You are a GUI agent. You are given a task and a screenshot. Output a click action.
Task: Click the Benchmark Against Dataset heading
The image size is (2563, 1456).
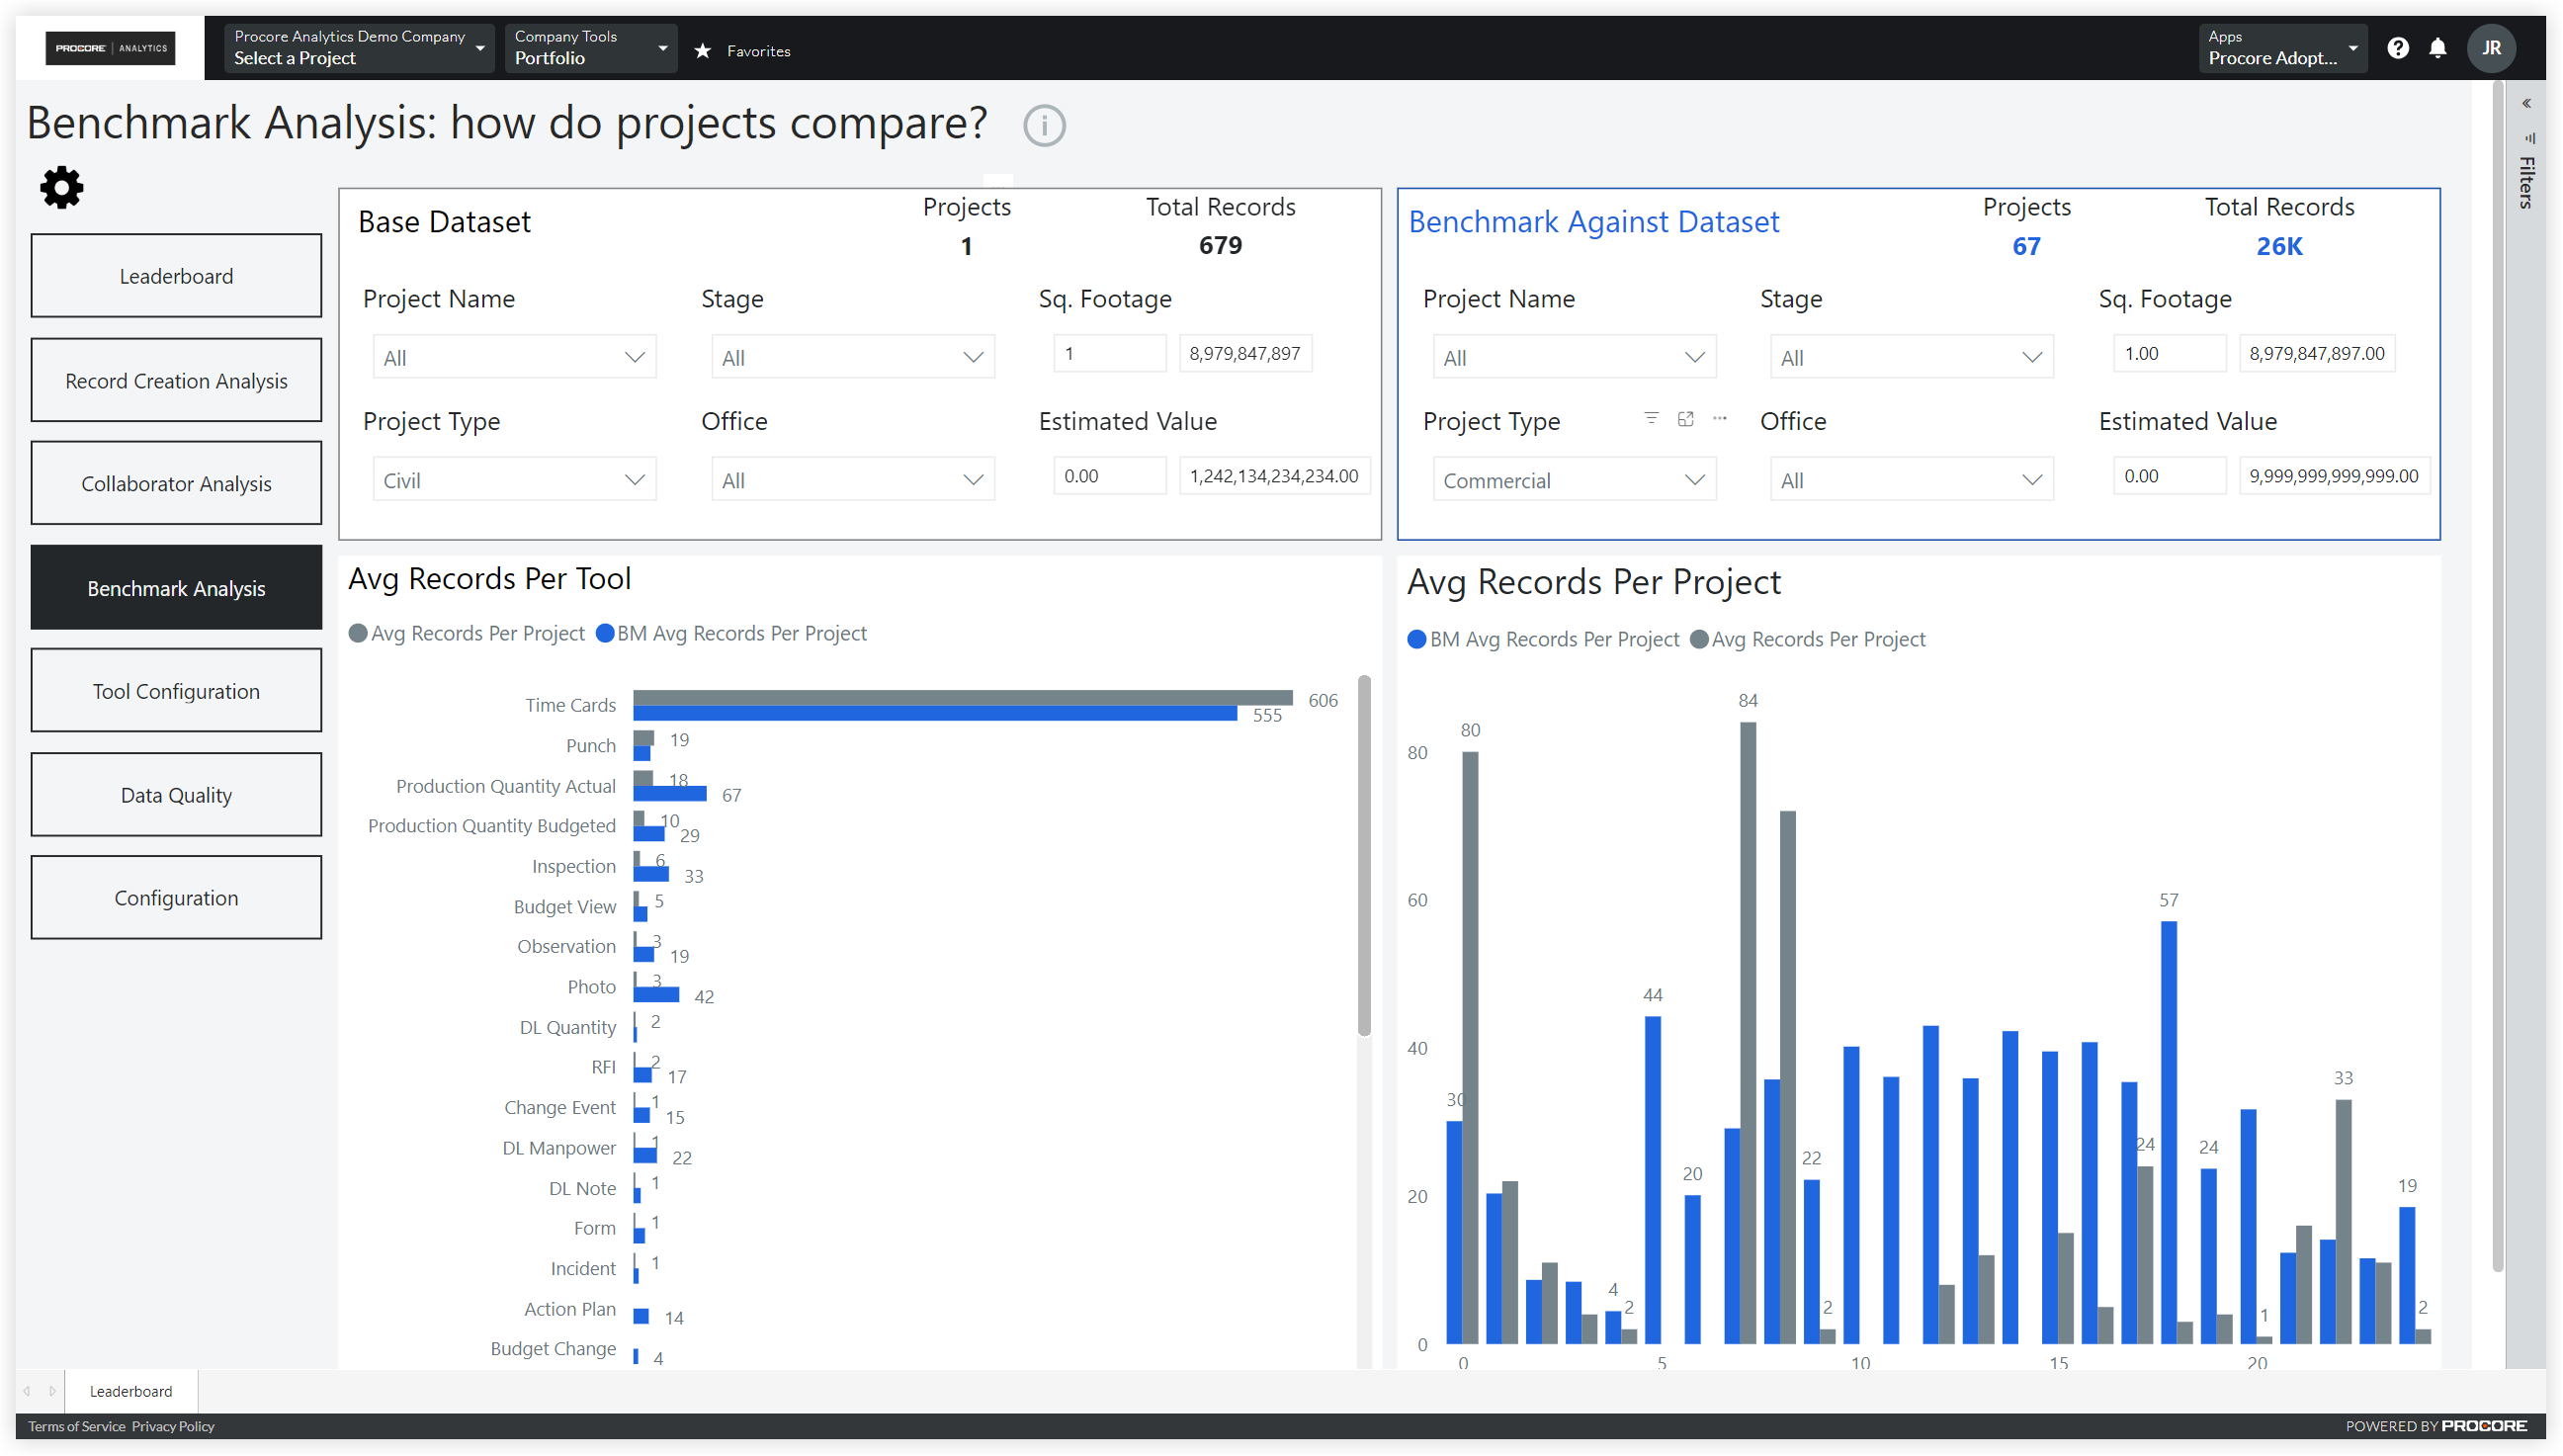pos(1594,222)
